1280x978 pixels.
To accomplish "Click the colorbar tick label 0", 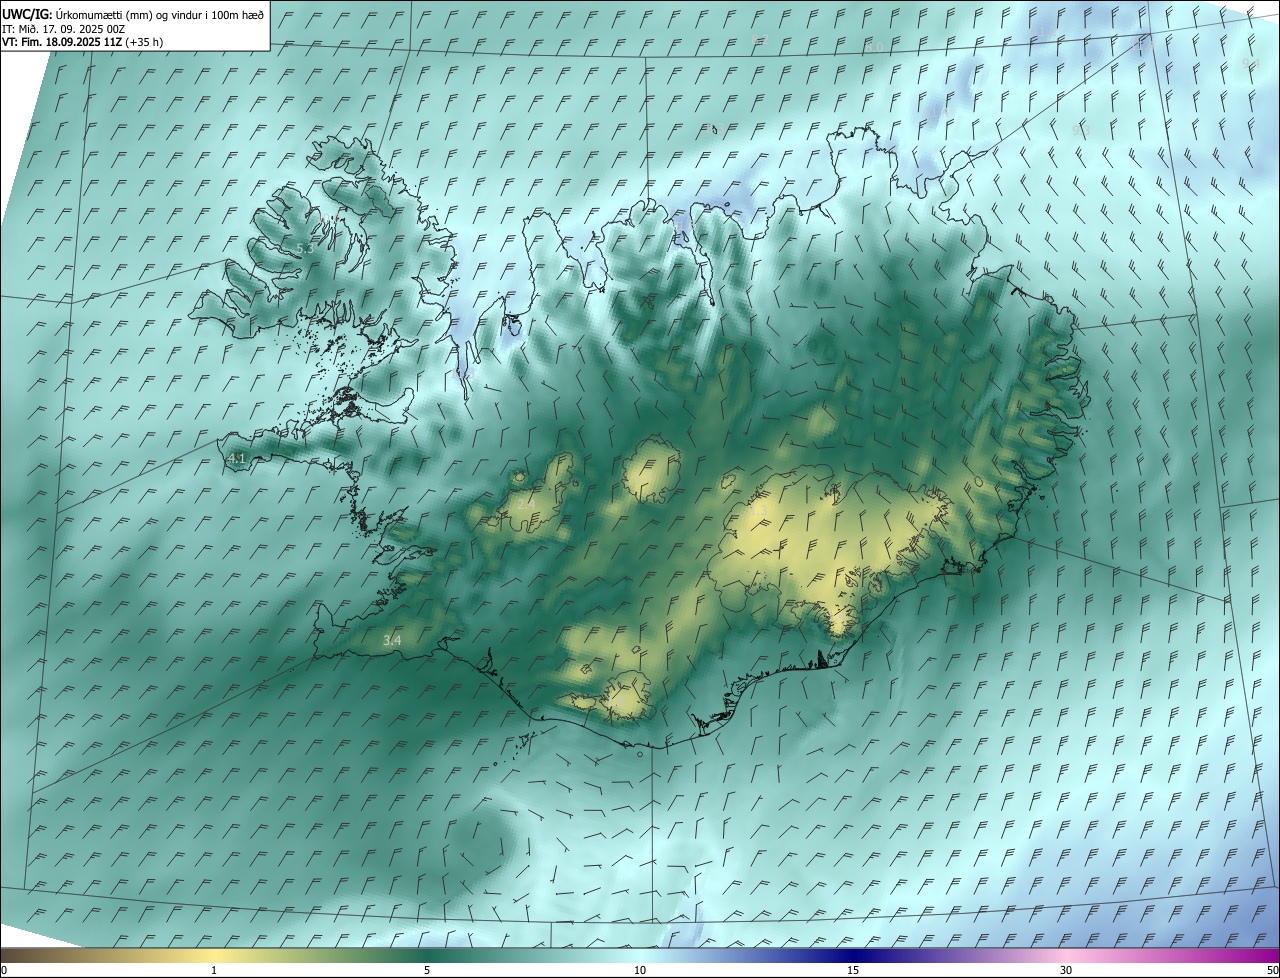I will point(3,970).
